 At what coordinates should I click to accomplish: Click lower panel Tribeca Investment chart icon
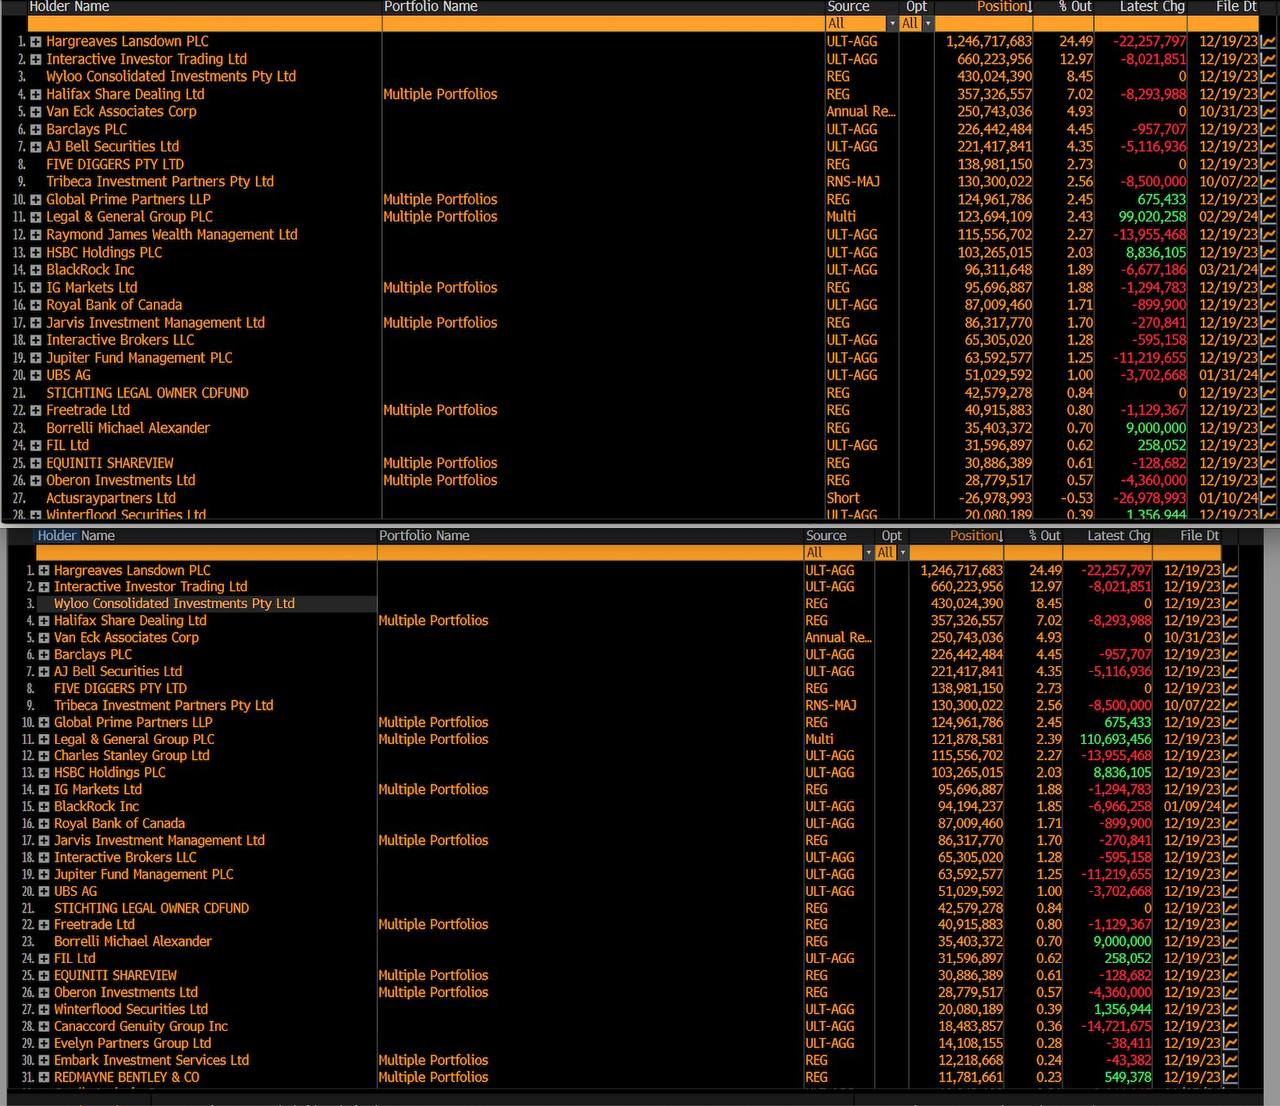click(1230, 706)
